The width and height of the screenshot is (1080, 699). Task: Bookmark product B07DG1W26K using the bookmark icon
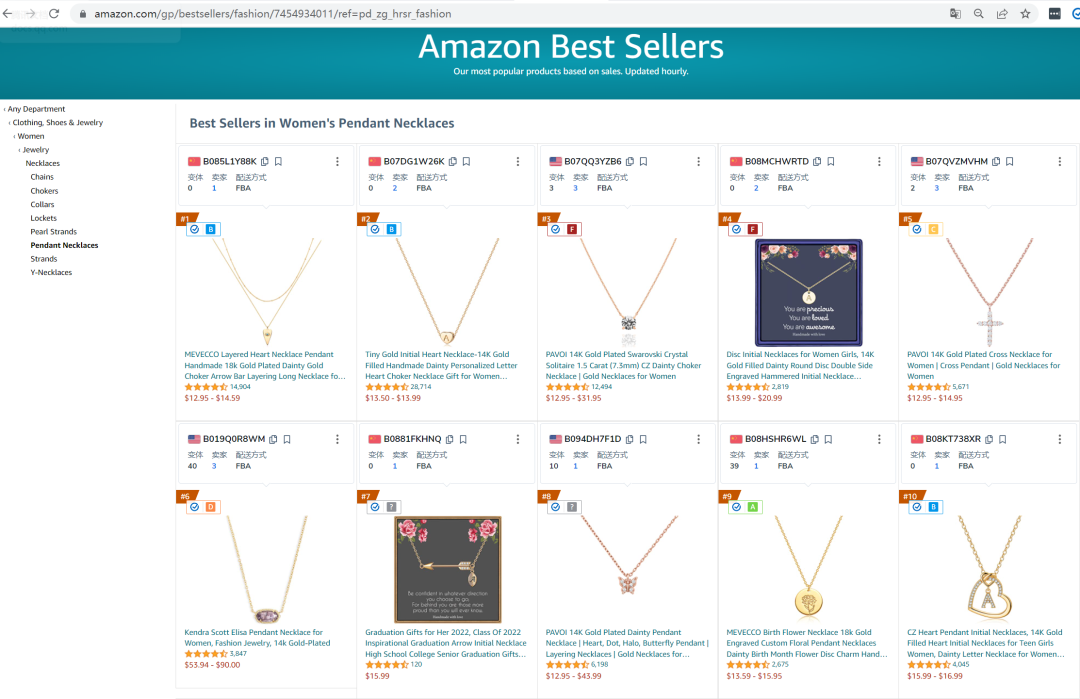466,161
